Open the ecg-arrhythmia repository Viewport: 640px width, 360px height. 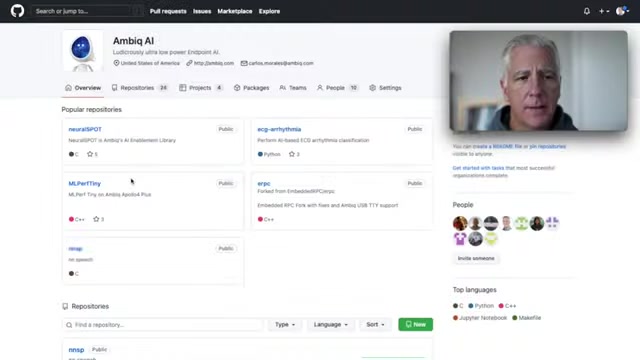(279, 129)
